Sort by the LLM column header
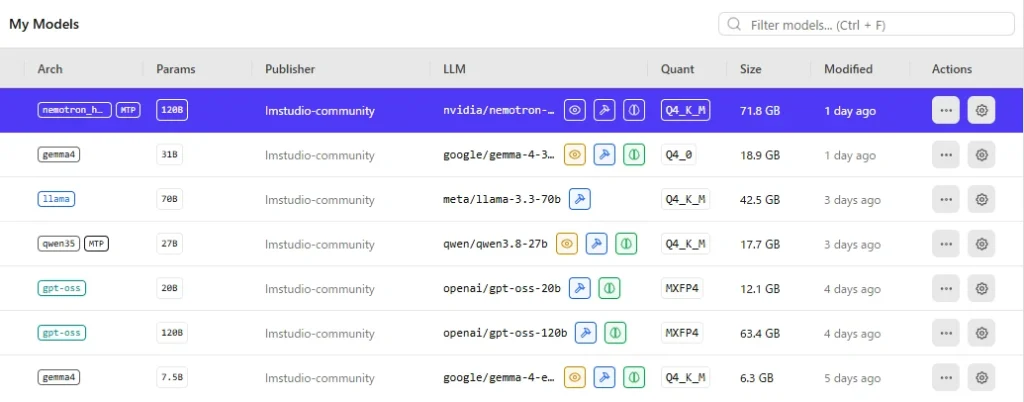1024x402 pixels. tap(455, 69)
